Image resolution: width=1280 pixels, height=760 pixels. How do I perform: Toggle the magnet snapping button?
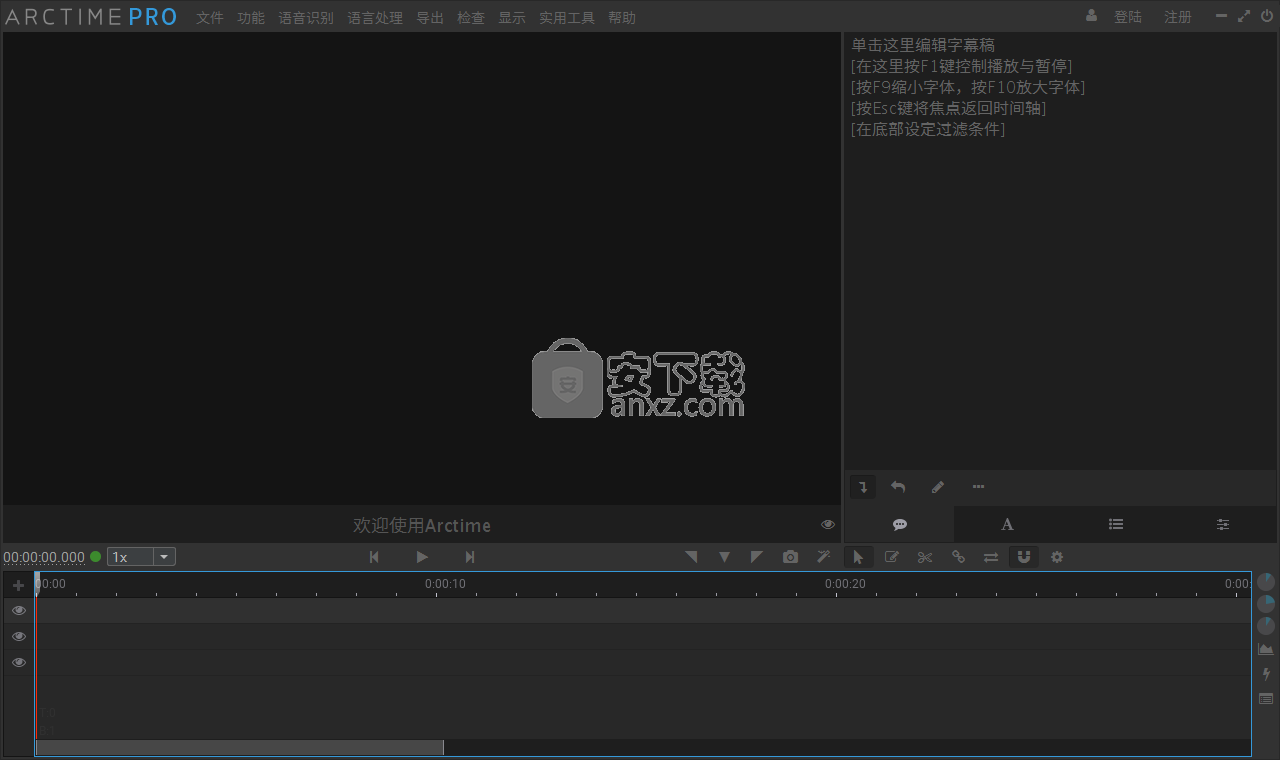click(x=1024, y=557)
